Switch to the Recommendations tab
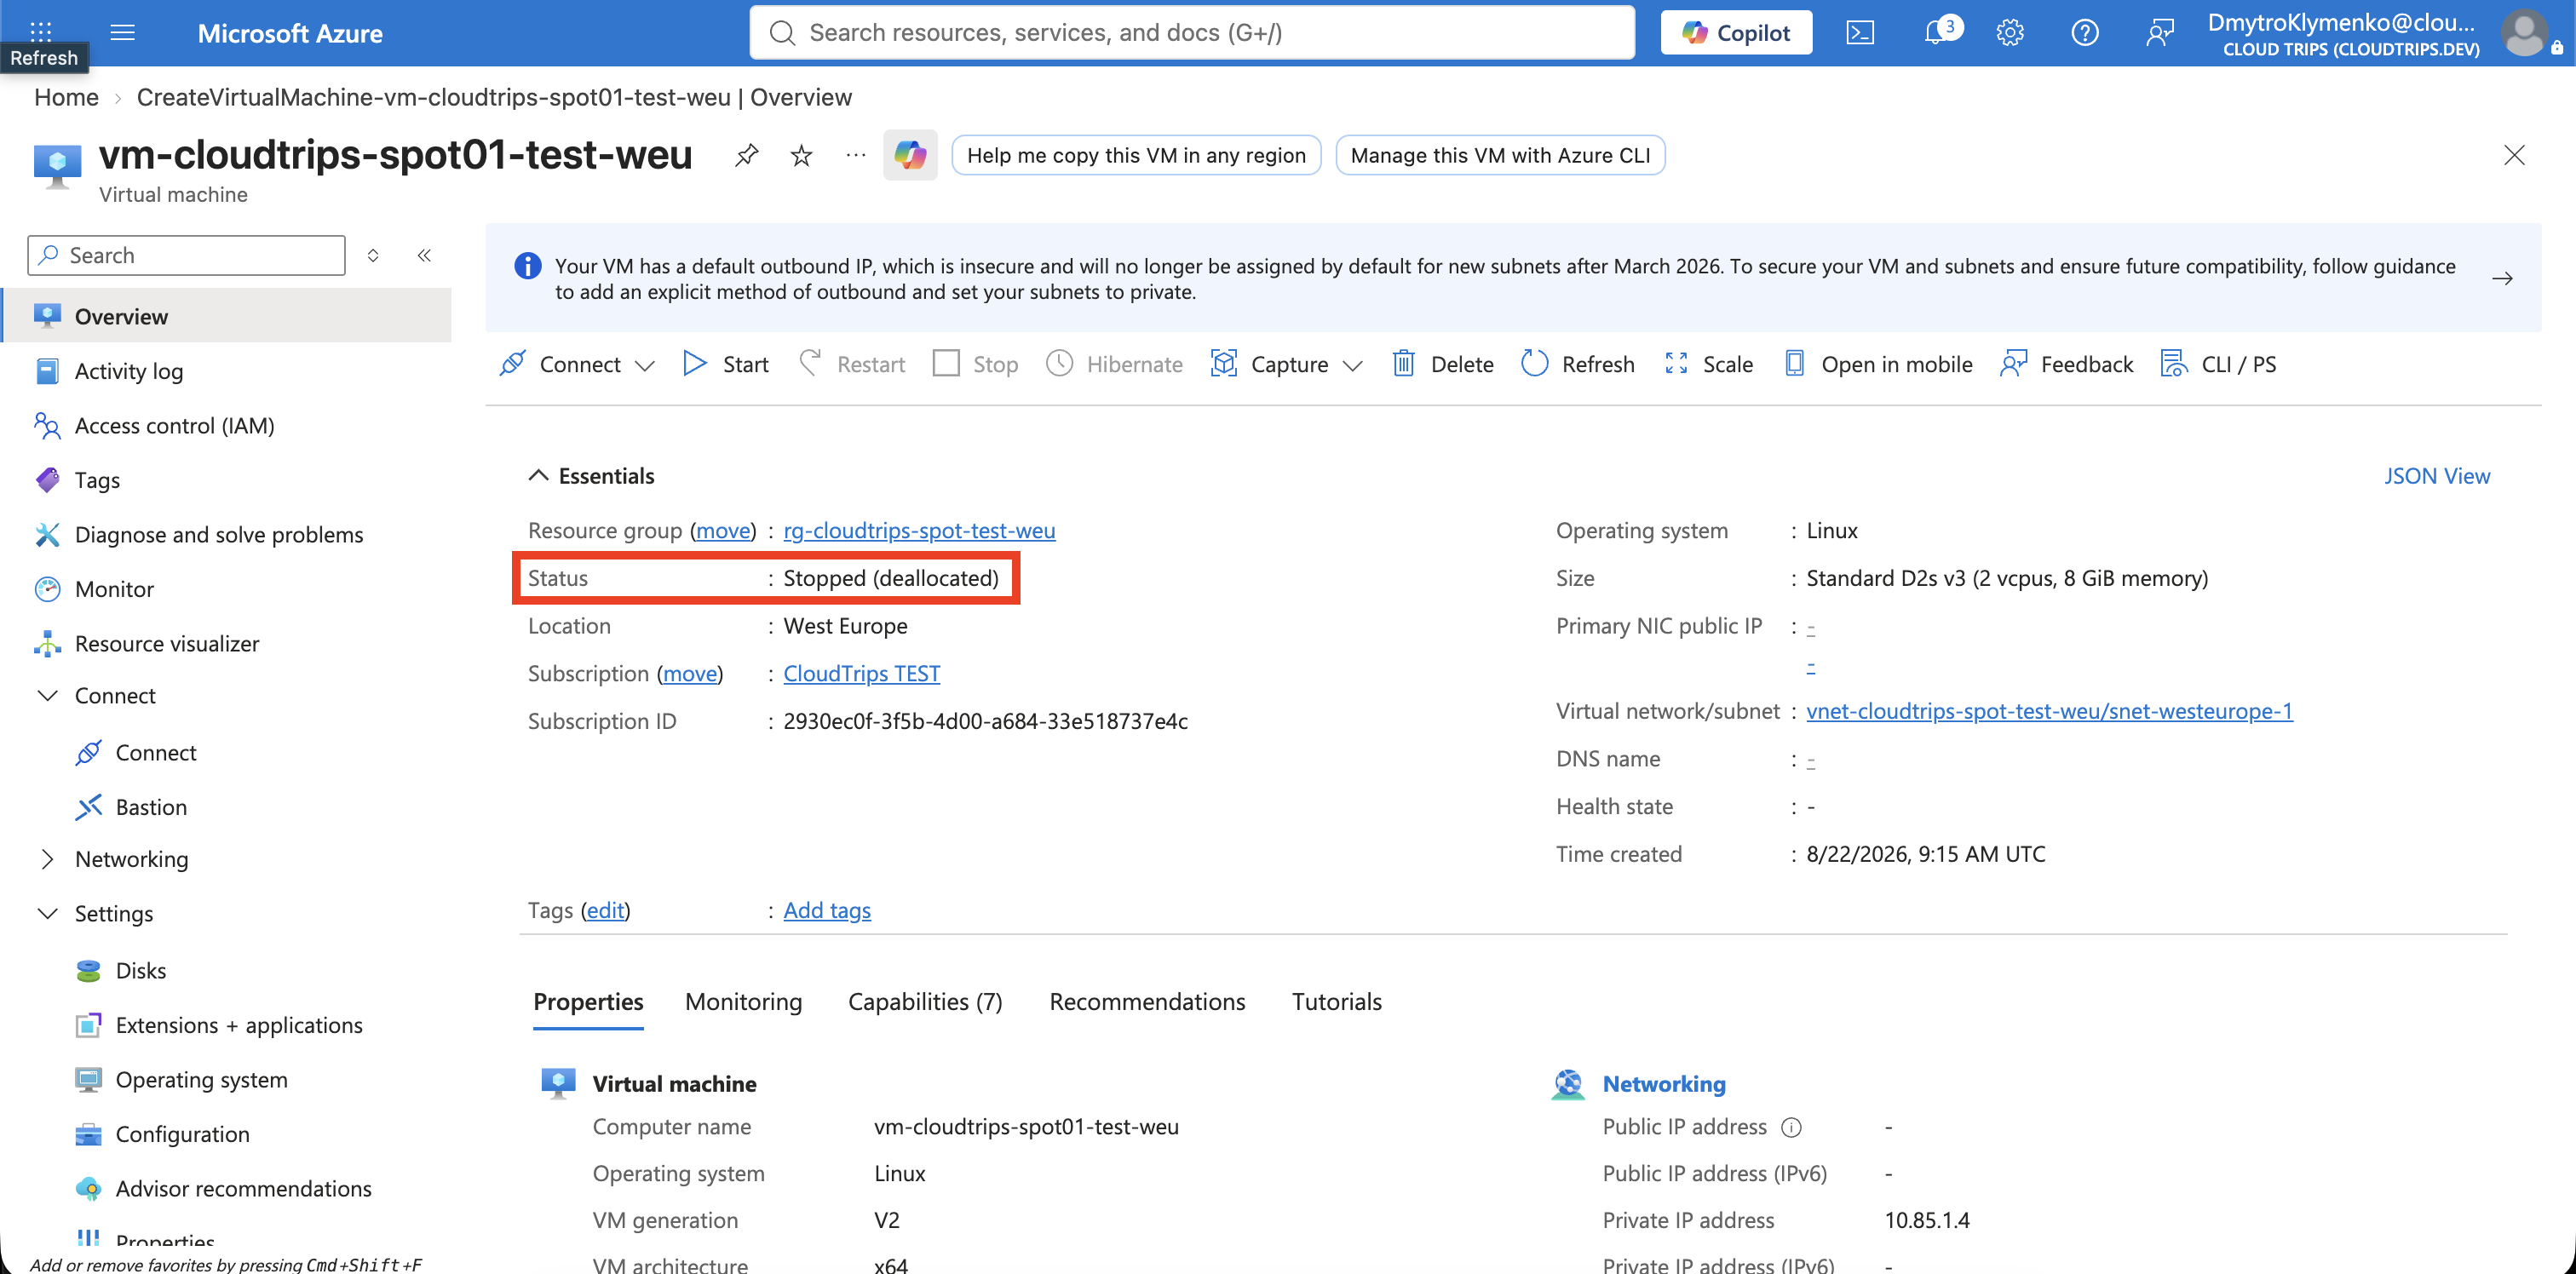Screen dimensions: 2576x1274 1147,1002
